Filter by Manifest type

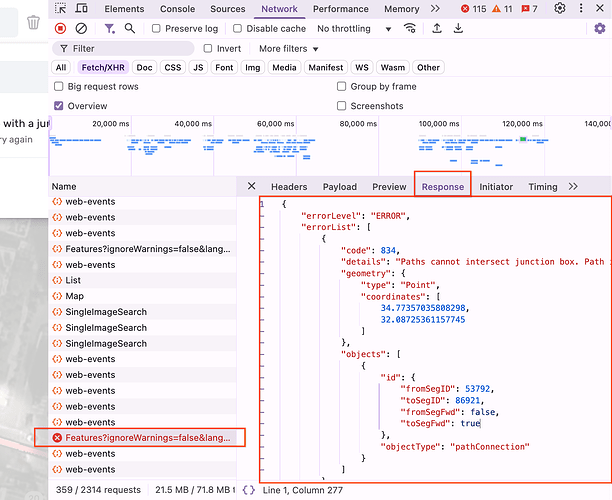coord(326,68)
